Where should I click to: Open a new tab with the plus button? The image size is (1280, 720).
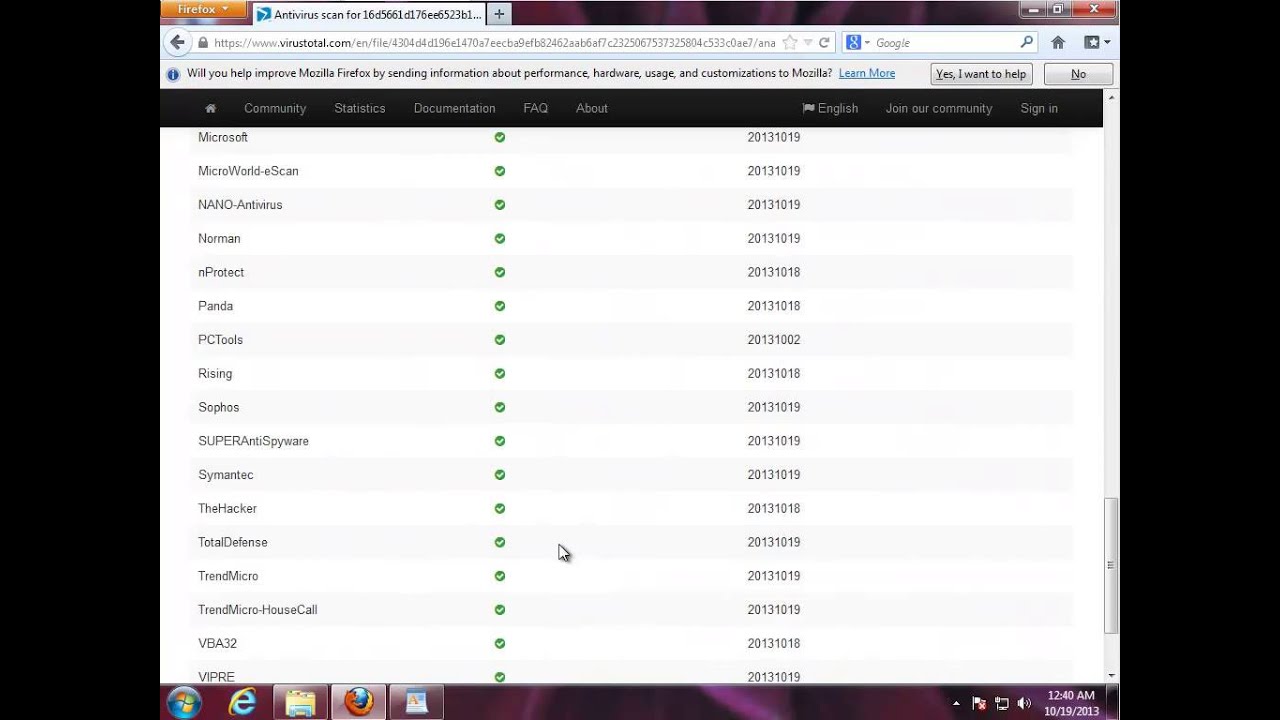499,14
